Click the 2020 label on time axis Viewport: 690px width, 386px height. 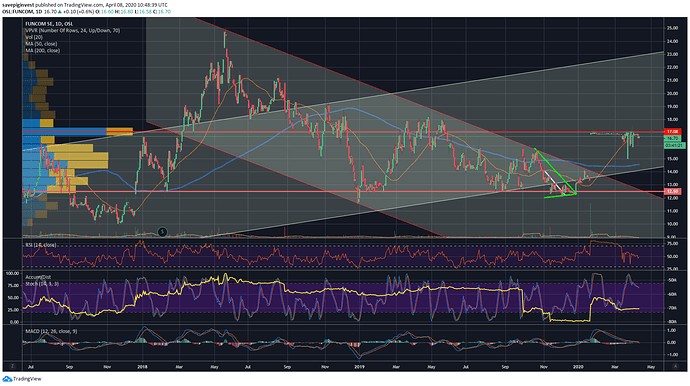click(x=578, y=366)
